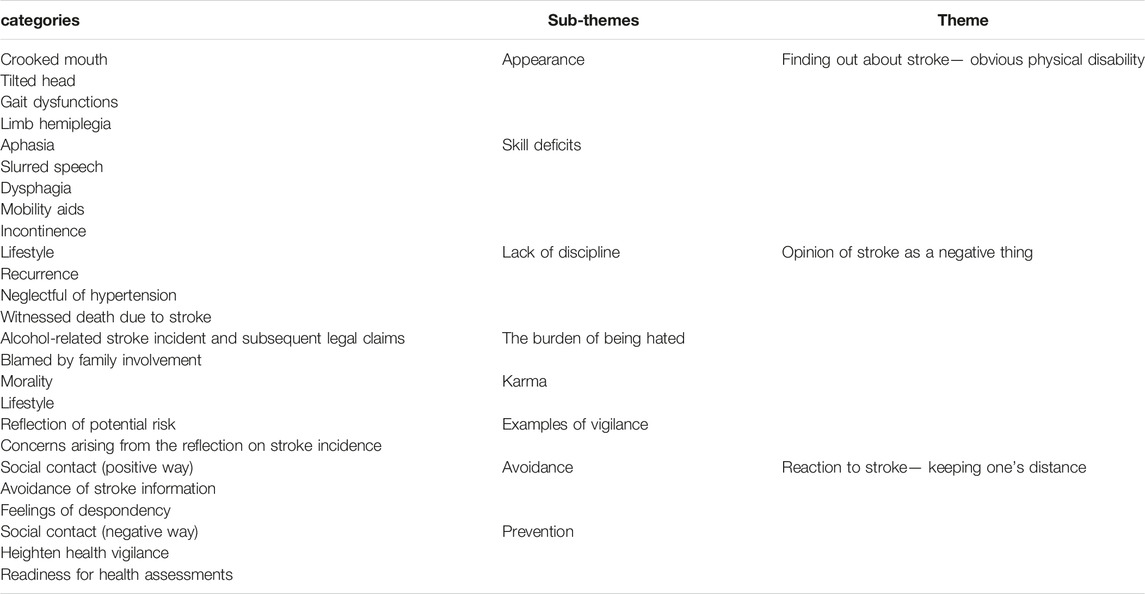1145x594 pixels.
Task: Click the 'Aphasia' category entry
Action: [x=27, y=145]
